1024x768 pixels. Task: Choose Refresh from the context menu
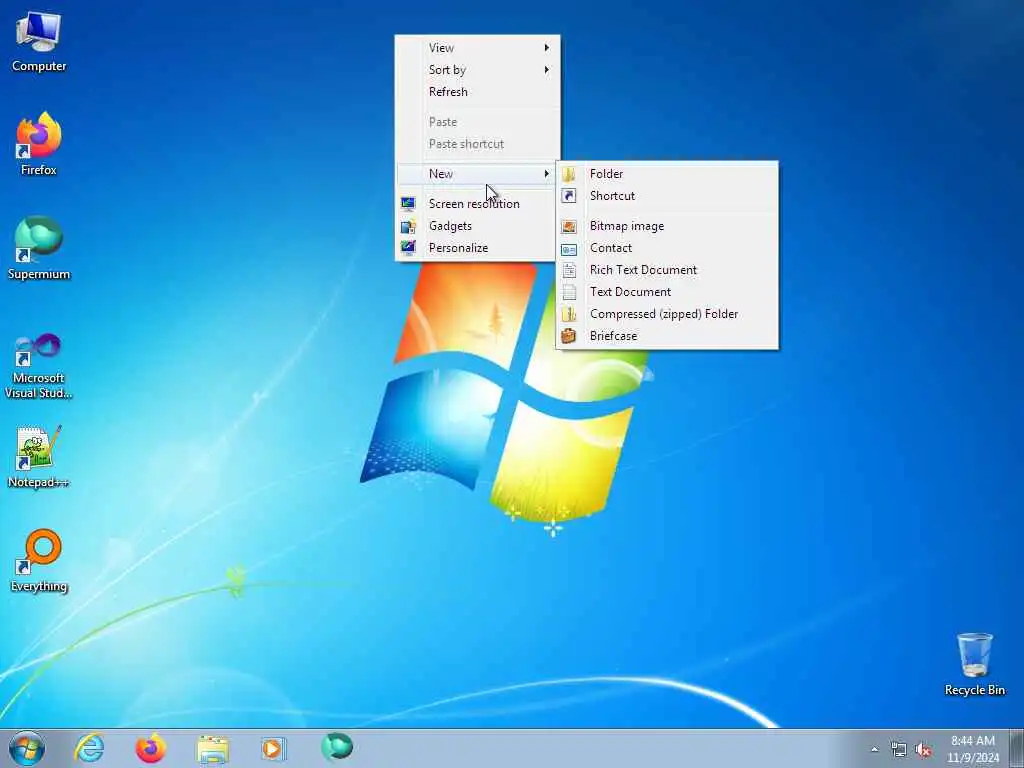pos(477,92)
